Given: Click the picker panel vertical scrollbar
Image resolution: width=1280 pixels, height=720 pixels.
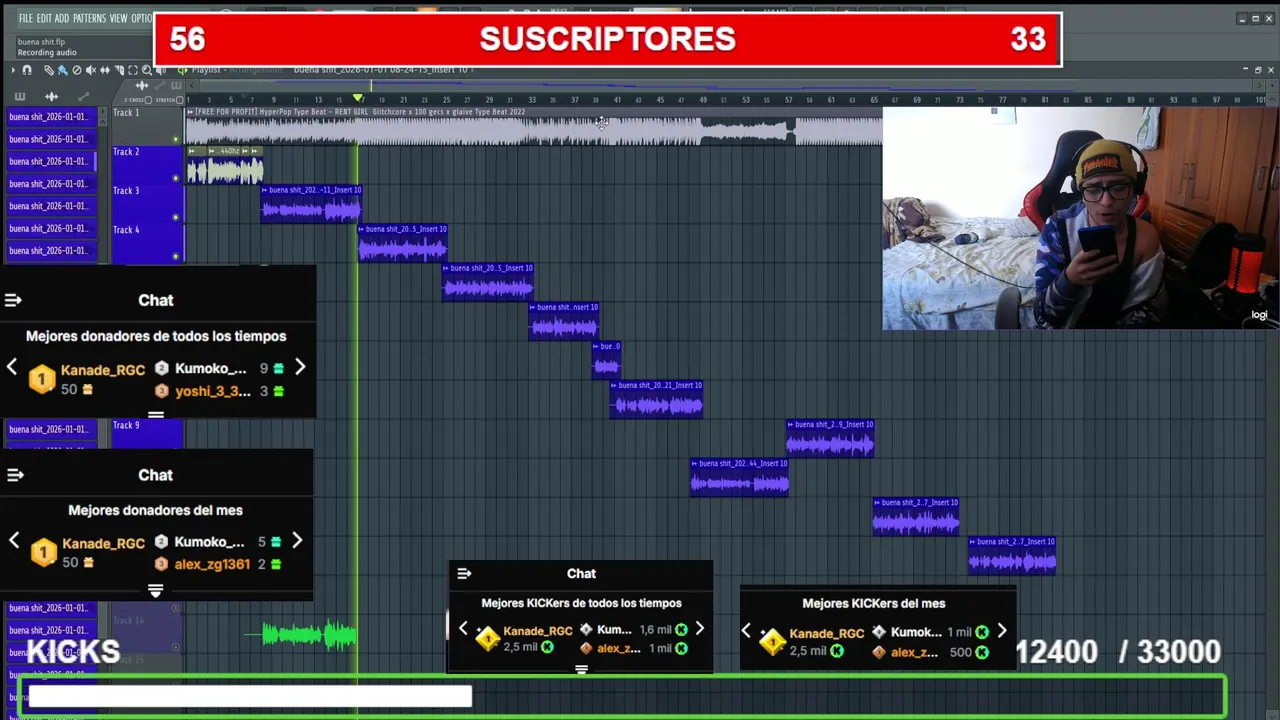Looking at the screenshot, I should pos(102,185).
